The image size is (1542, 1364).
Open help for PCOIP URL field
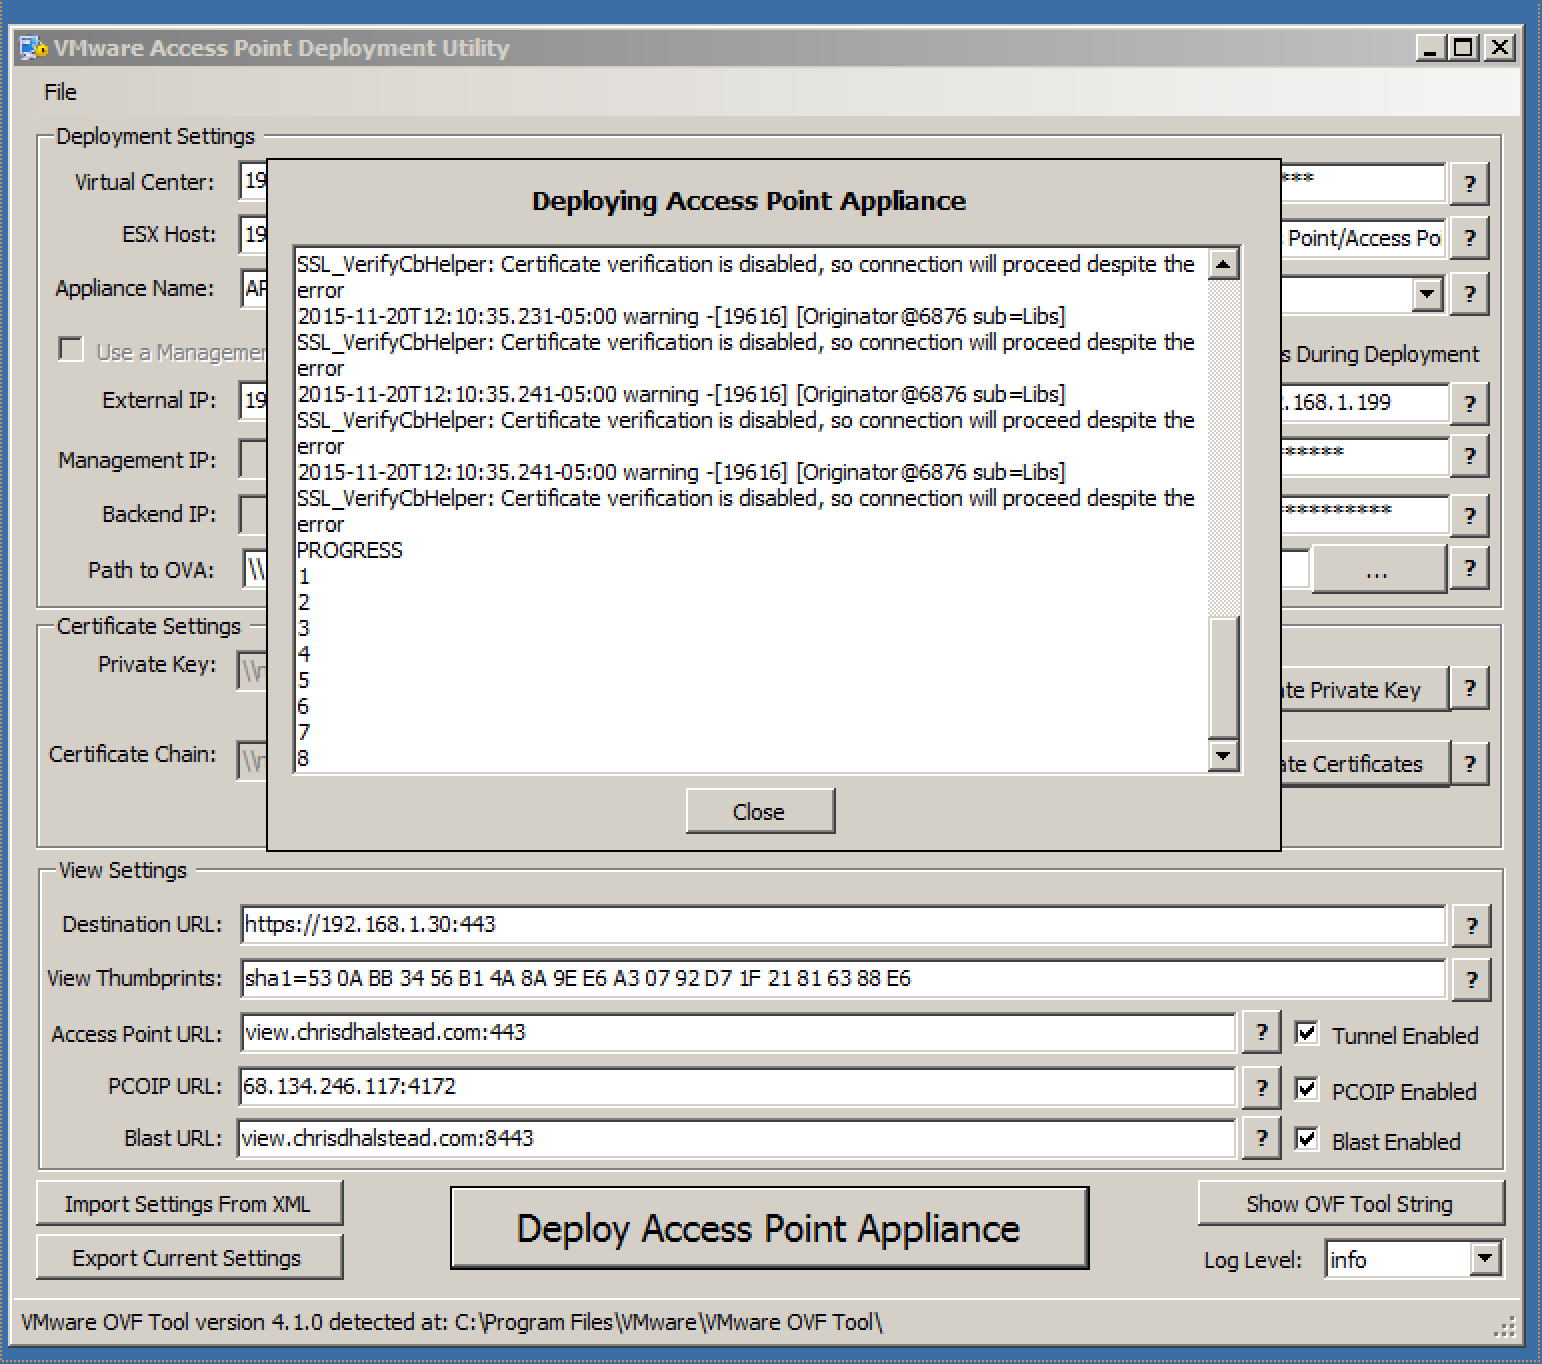pyautogui.click(x=1261, y=1087)
